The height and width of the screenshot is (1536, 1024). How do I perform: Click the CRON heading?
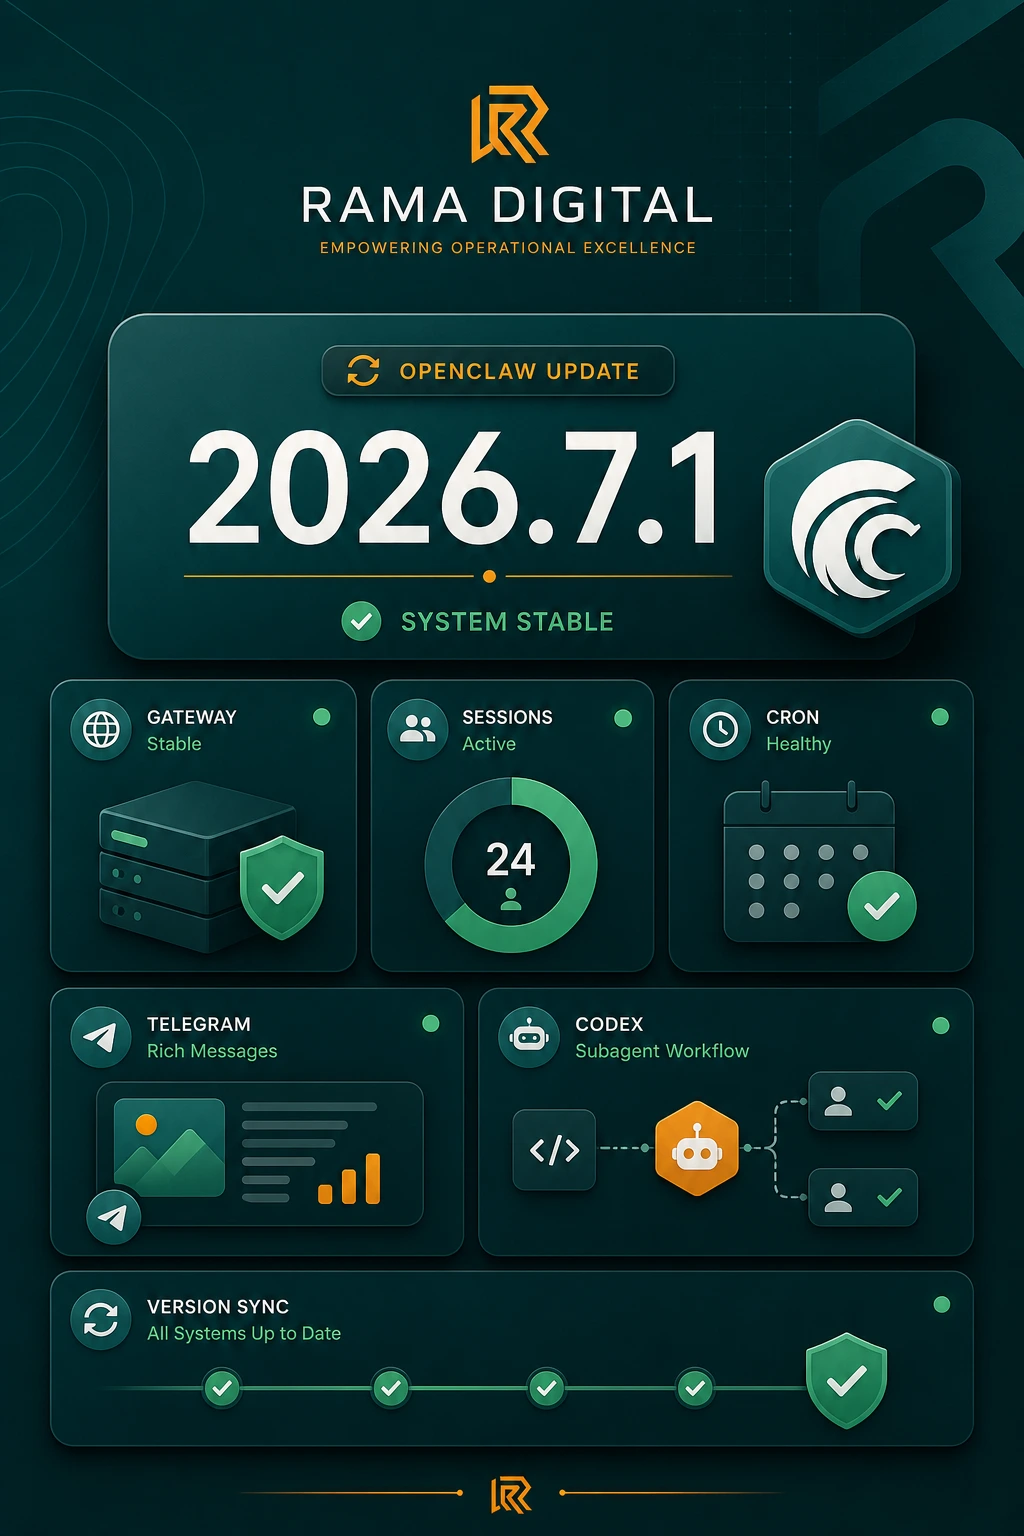tap(792, 717)
